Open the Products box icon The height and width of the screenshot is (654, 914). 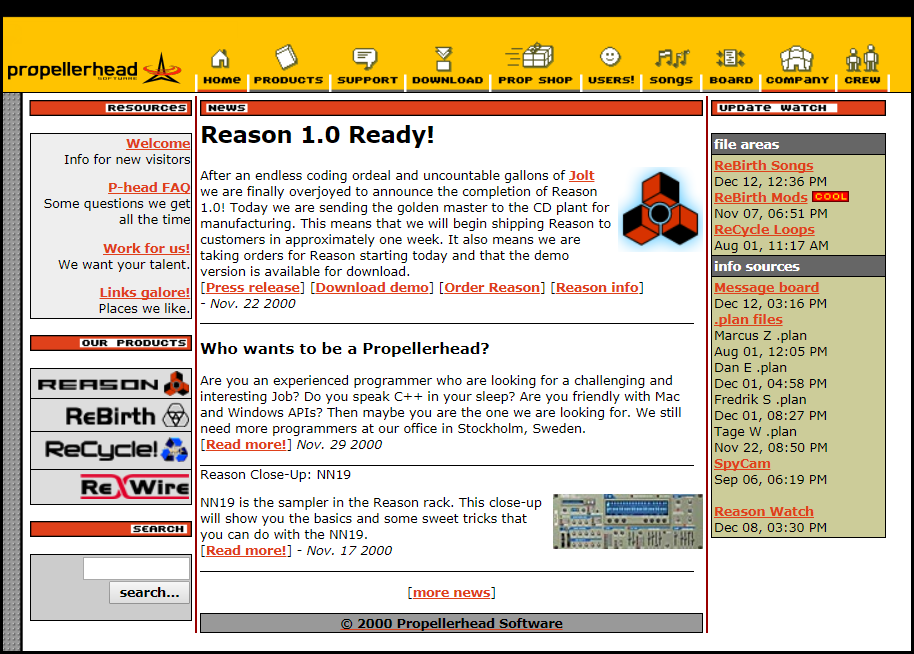(286, 57)
